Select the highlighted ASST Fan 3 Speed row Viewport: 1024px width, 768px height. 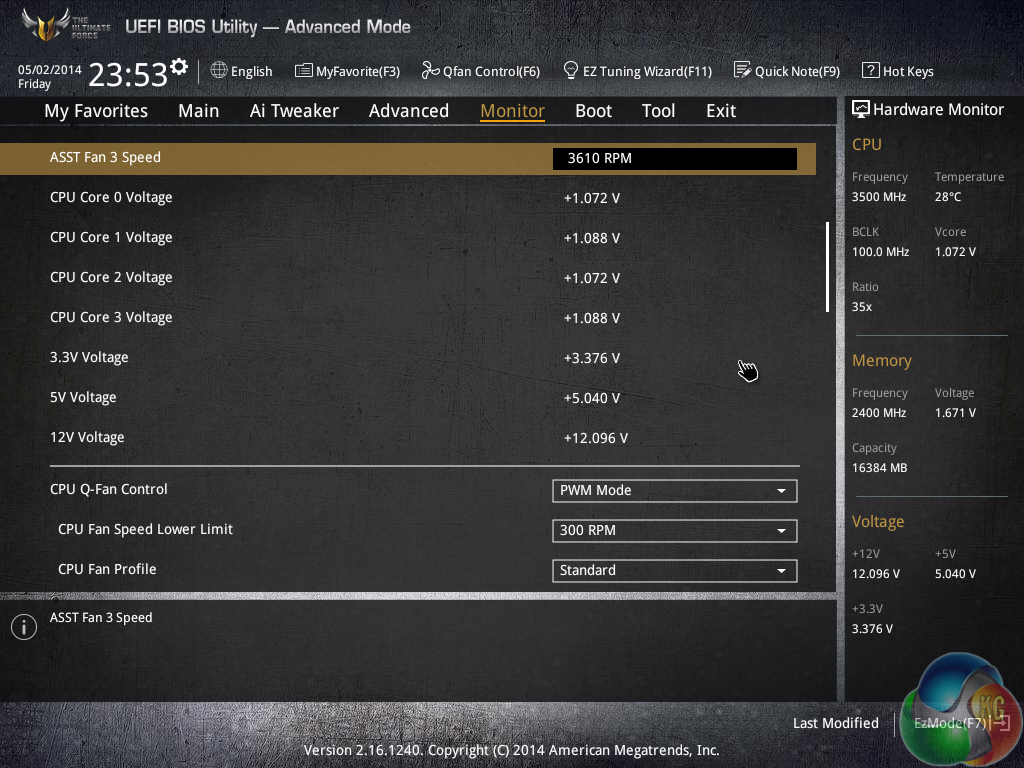pyautogui.click(x=300, y=158)
